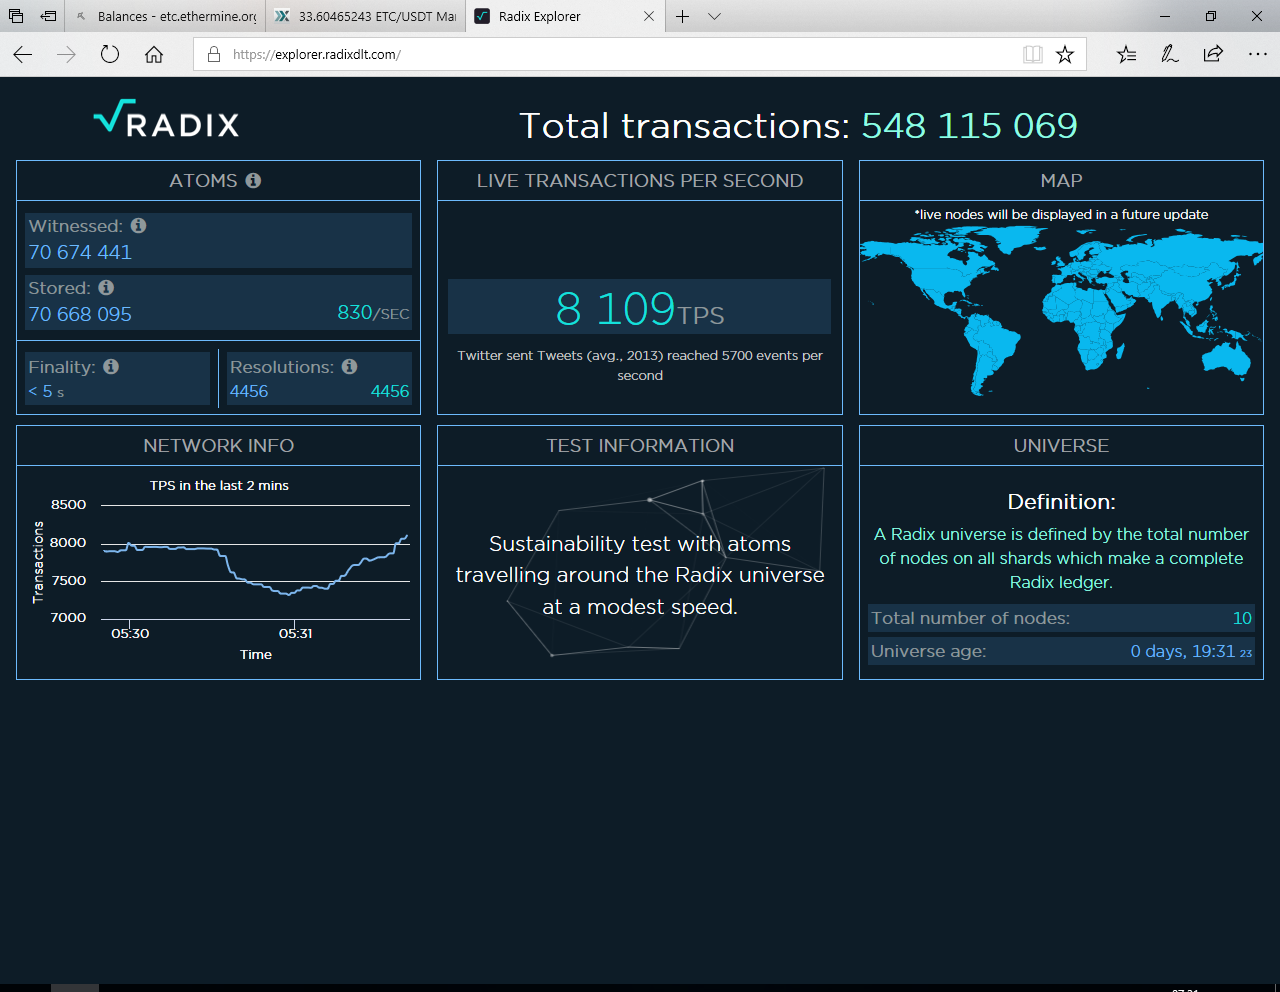The width and height of the screenshot is (1280, 992).
Task: Click the browser Back arrow
Action: pyautogui.click(x=22, y=54)
